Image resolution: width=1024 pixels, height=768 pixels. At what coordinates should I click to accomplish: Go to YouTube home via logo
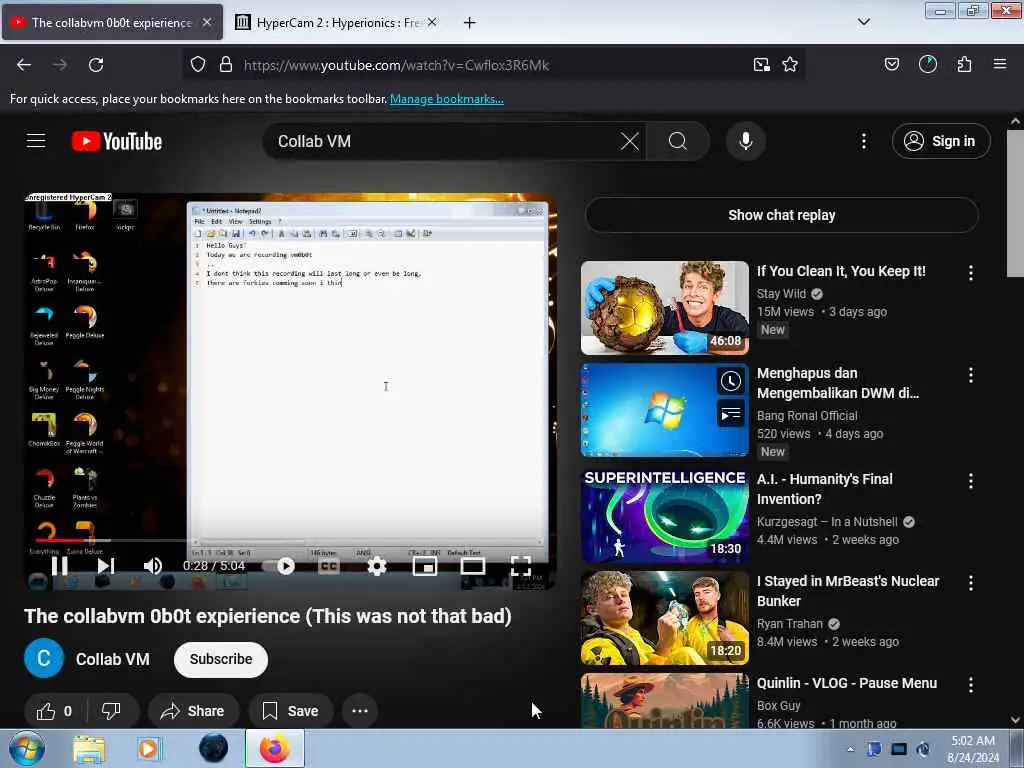pos(117,141)
